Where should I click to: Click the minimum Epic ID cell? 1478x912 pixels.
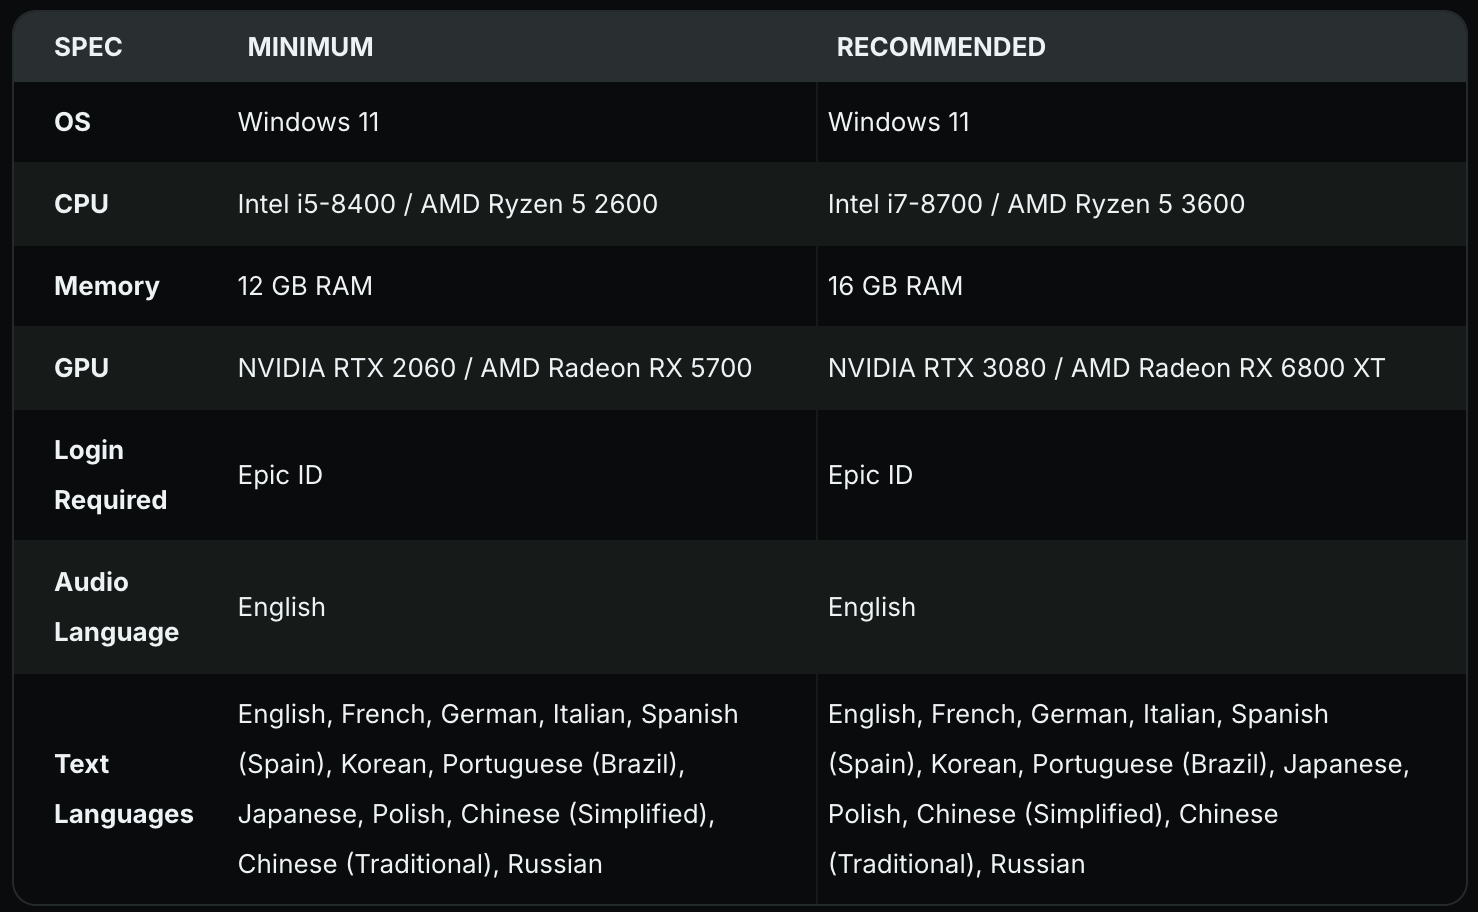280,475
